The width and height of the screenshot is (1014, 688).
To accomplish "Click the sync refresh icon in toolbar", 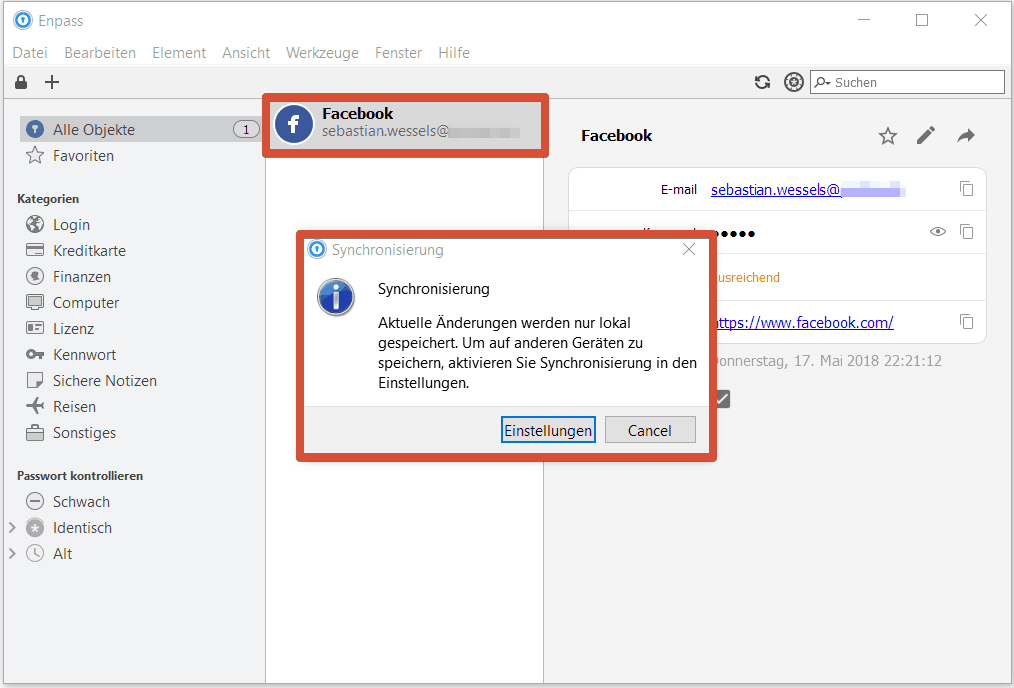I will (762, 82).
